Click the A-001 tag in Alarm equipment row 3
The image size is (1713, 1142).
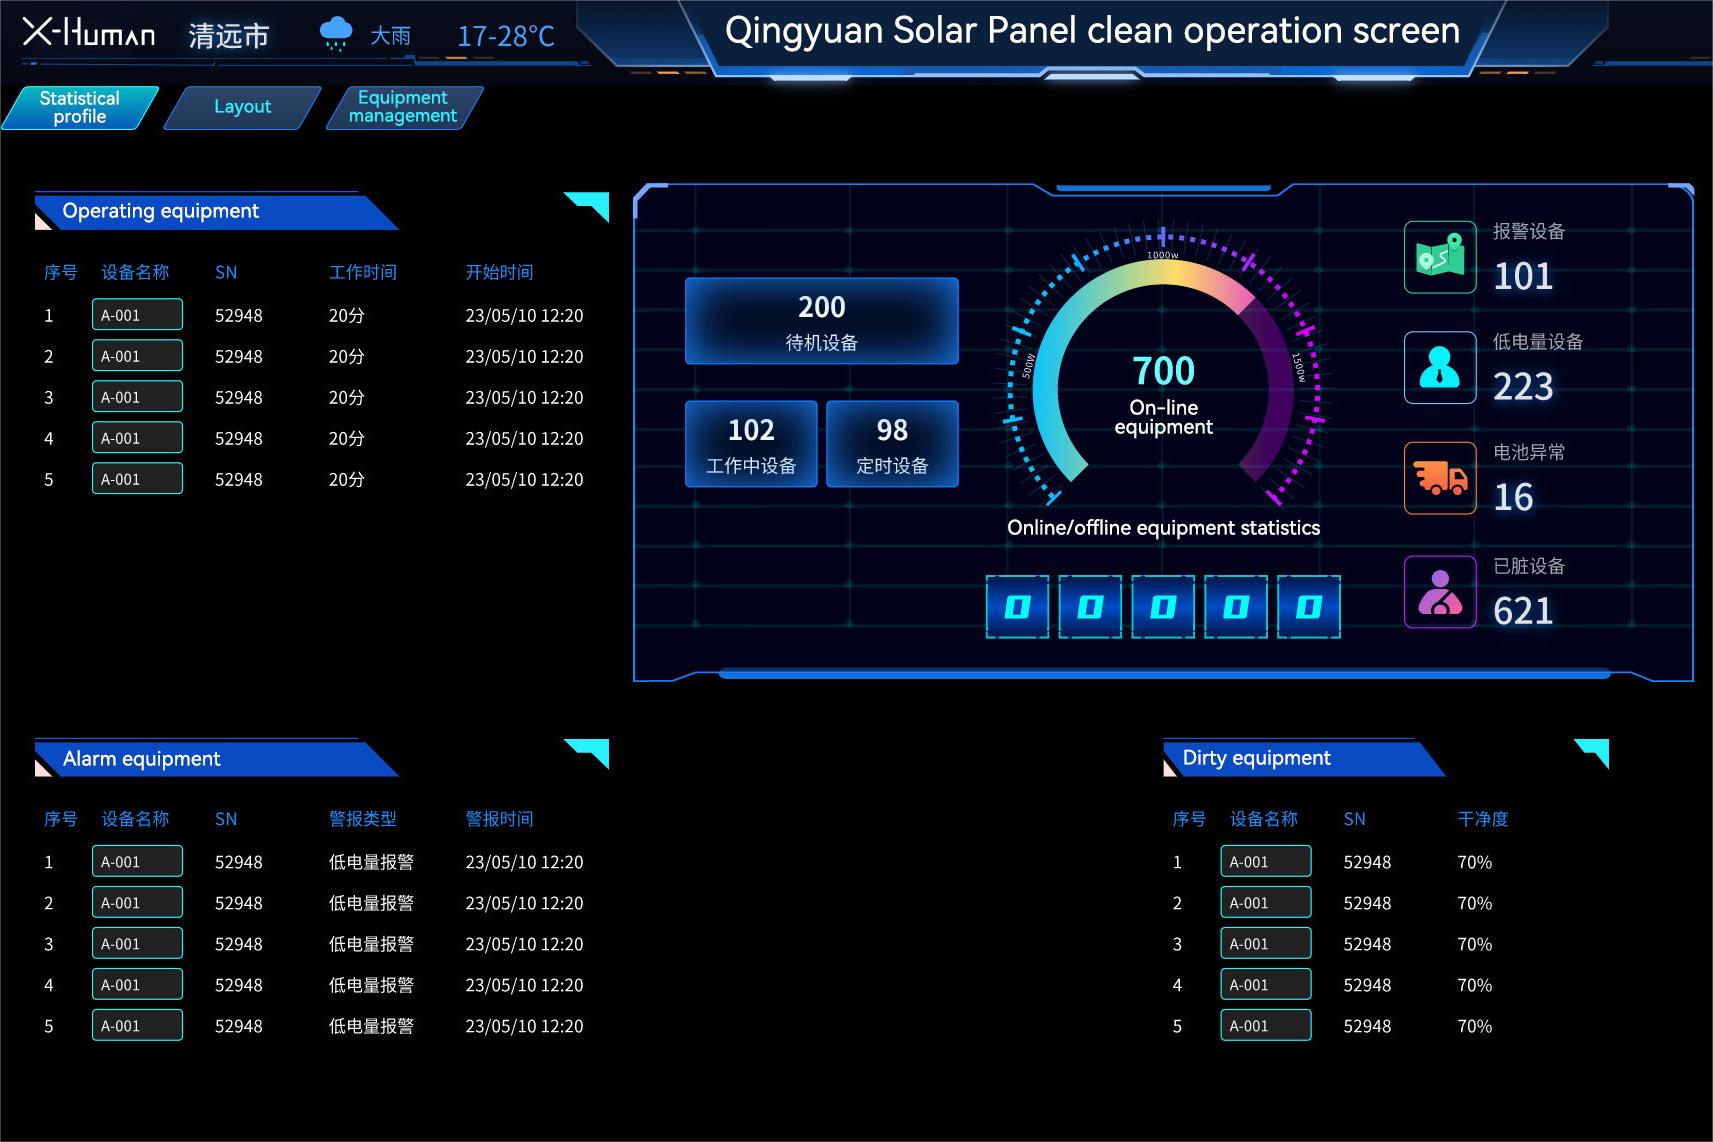point(137,944)
